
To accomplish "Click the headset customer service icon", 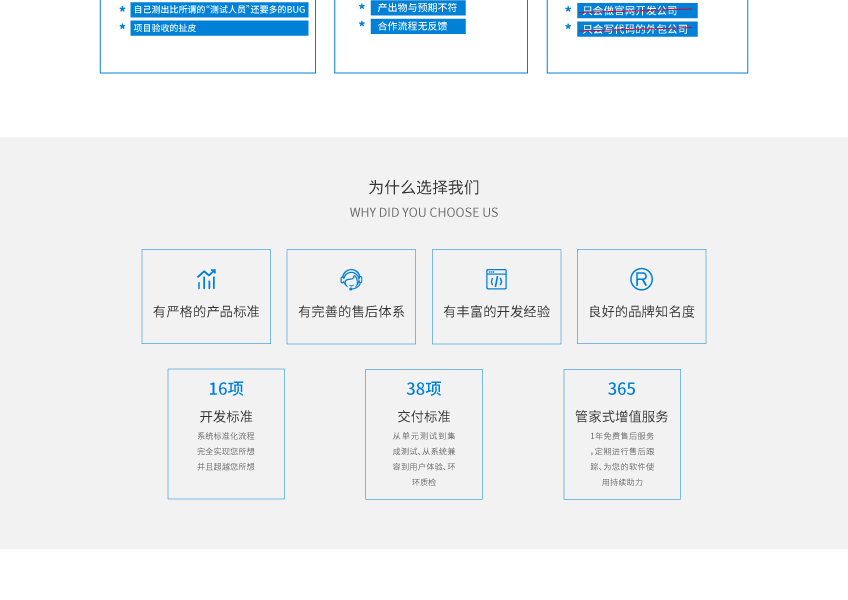I will point(351,280).
